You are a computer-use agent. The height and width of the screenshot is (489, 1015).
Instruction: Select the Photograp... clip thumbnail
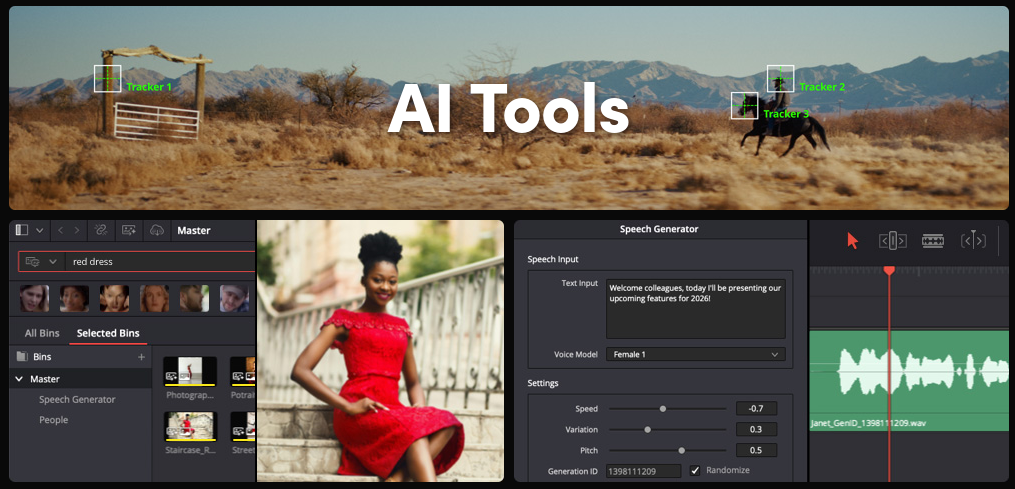coord(190,371)
